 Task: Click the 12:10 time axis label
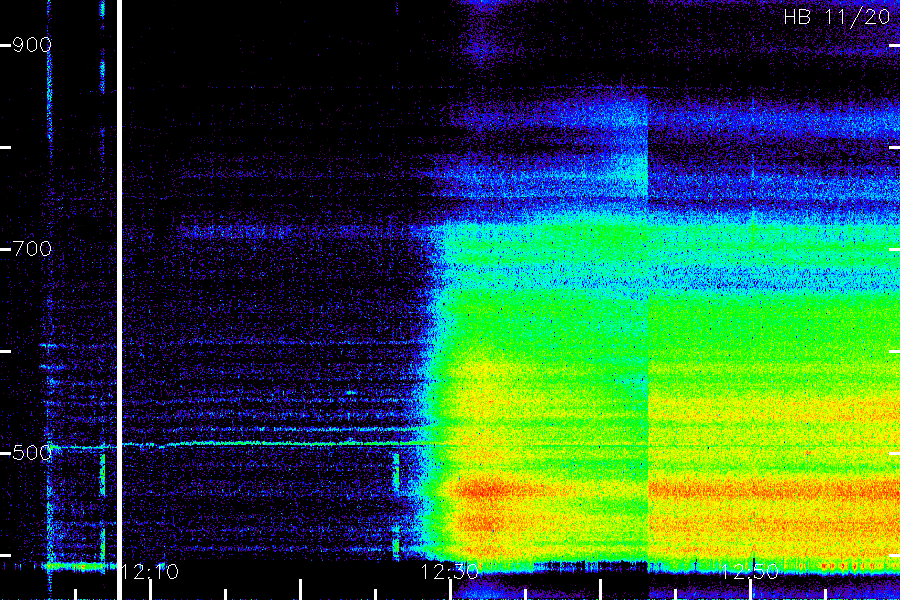[x=150, y=572]
